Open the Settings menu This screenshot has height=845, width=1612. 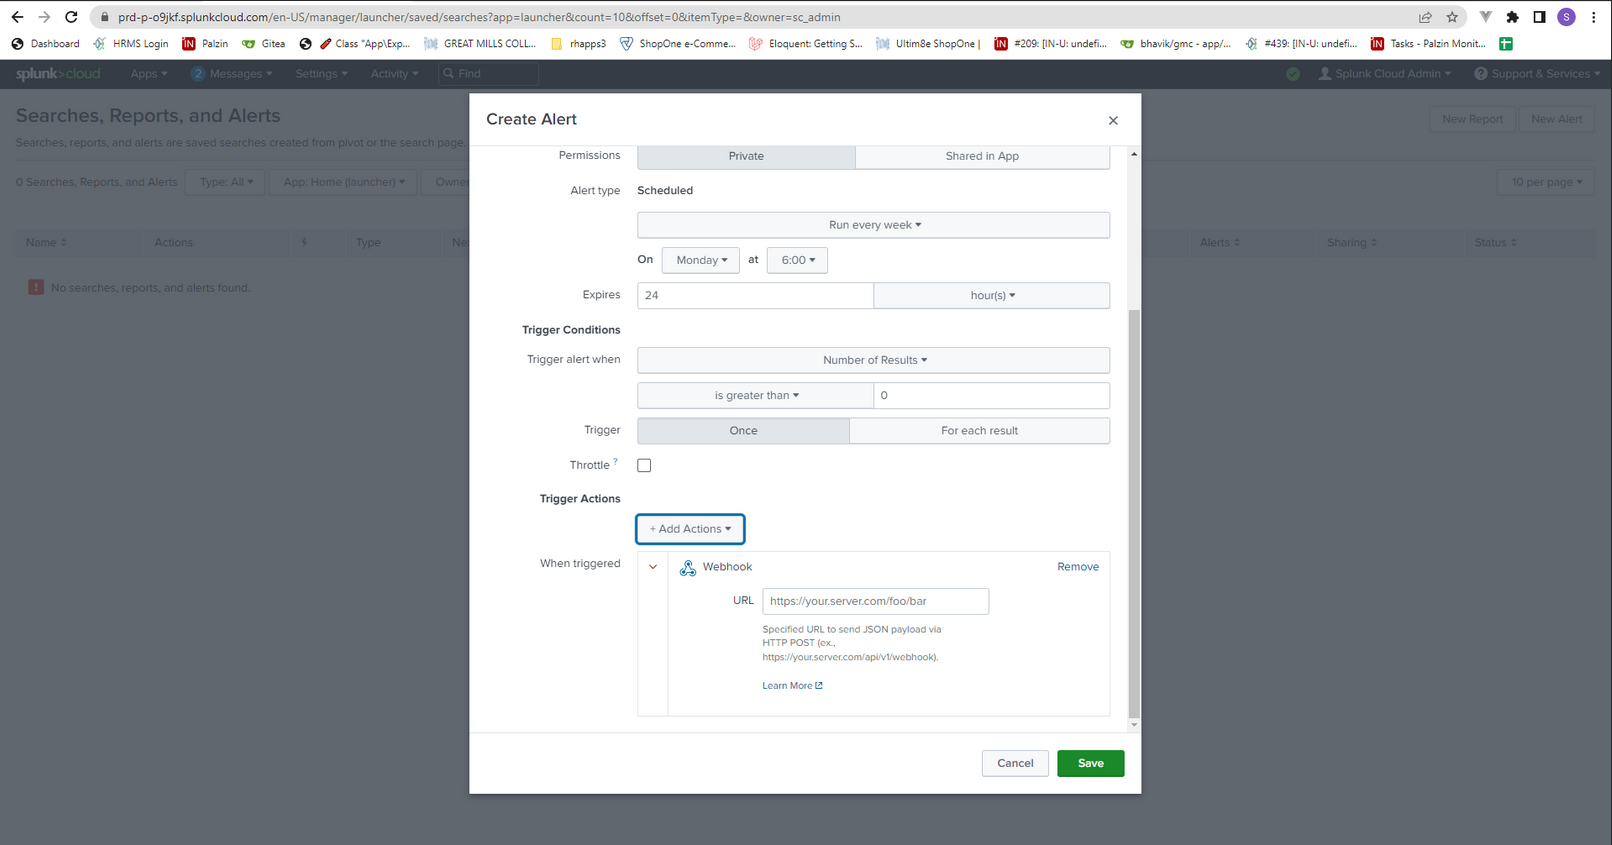point(321,74)
